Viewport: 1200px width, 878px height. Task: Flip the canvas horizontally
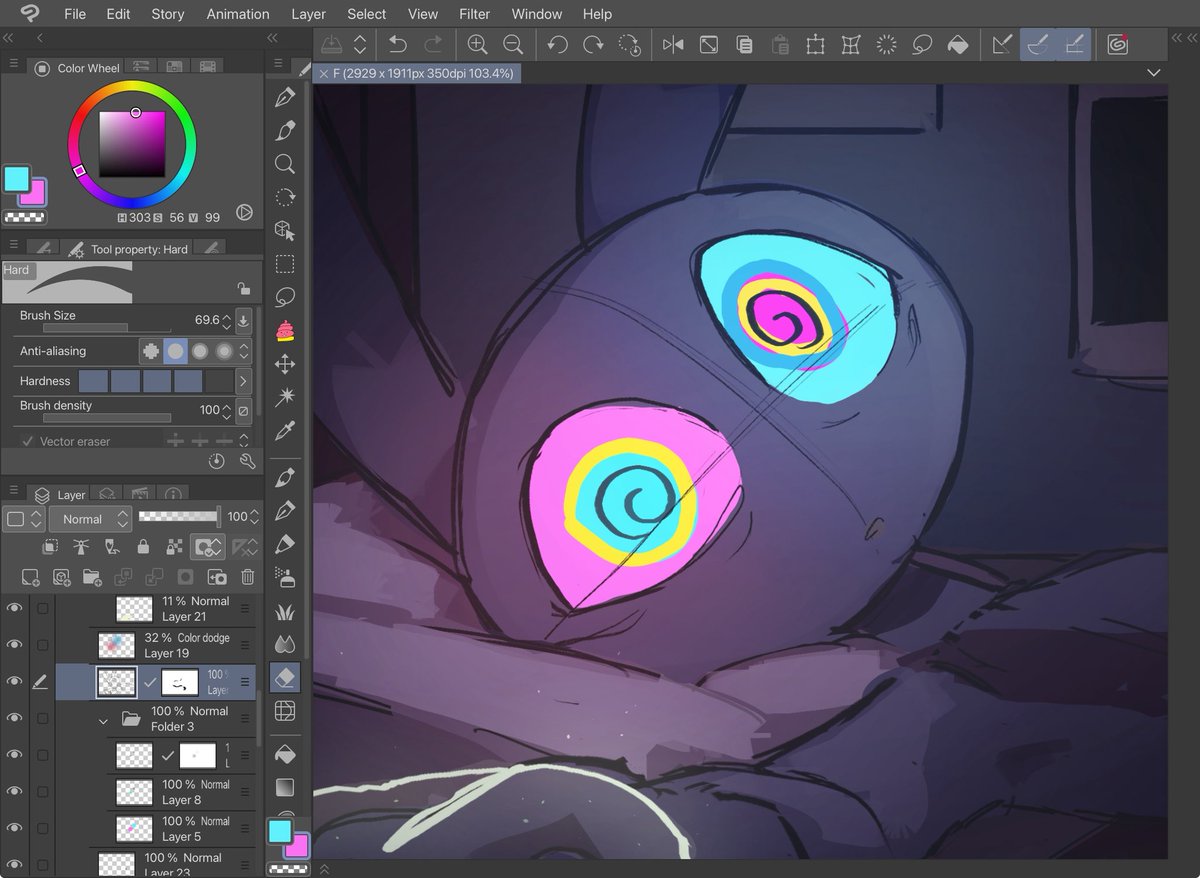pos(673,44)
